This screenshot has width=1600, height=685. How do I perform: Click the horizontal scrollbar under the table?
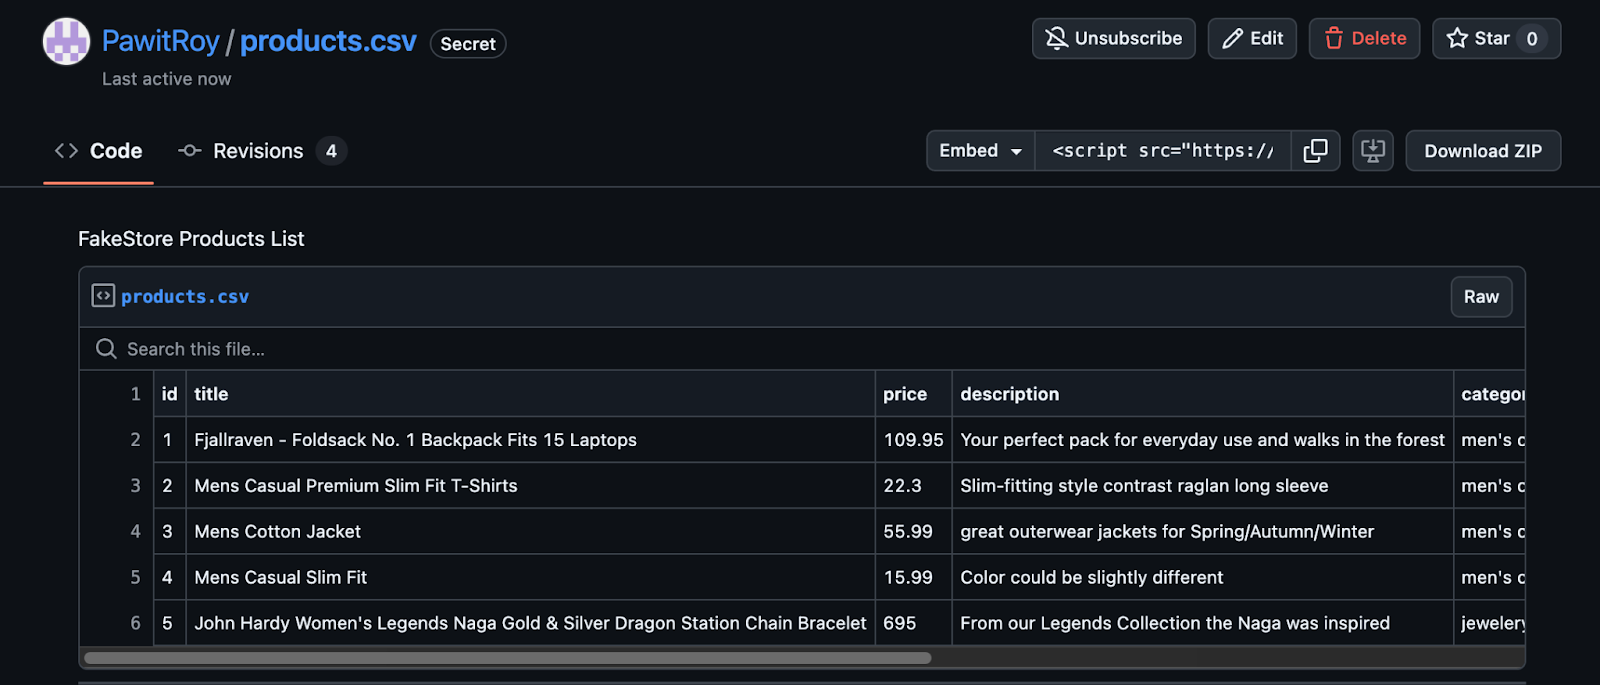pos(508,658)
